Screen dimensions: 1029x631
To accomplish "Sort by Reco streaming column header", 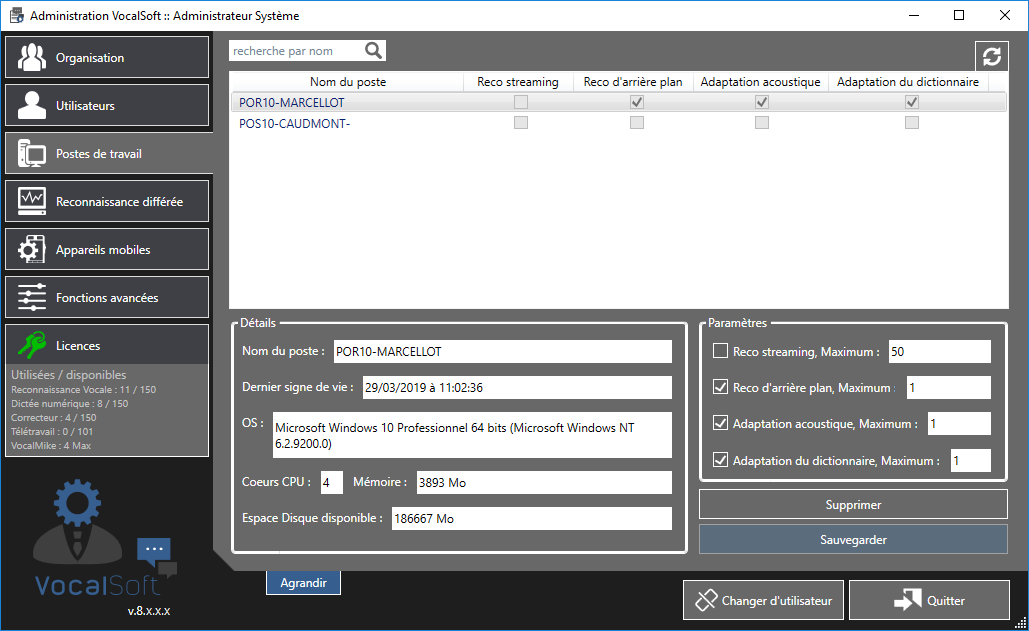I will click(x=518, y=81).
